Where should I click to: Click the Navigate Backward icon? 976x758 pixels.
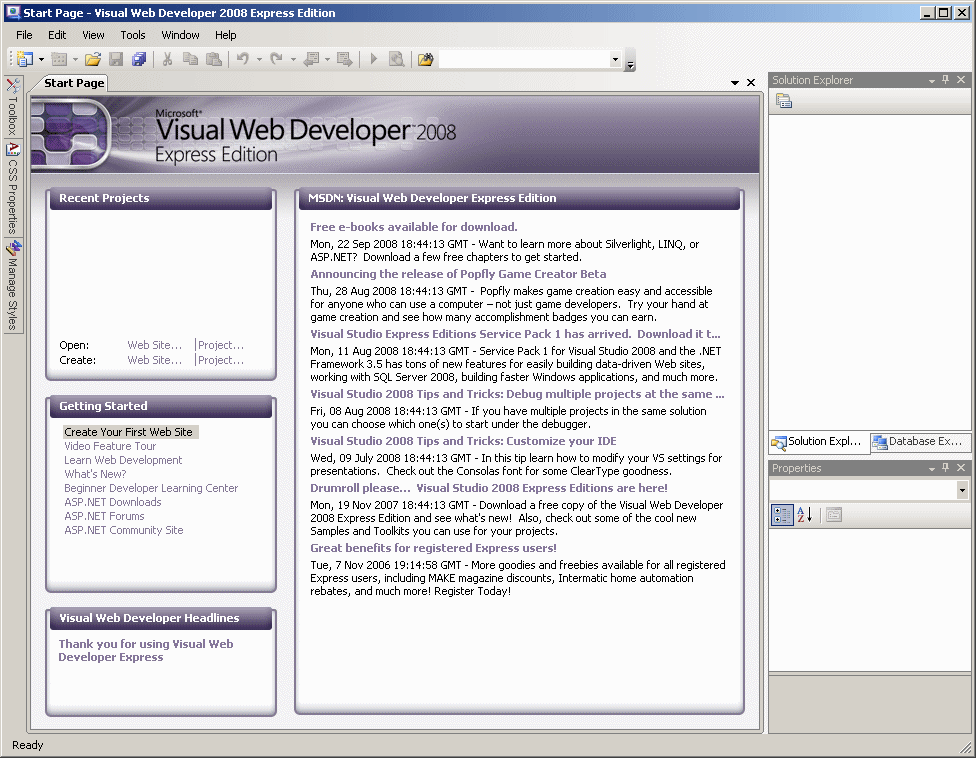311,59
